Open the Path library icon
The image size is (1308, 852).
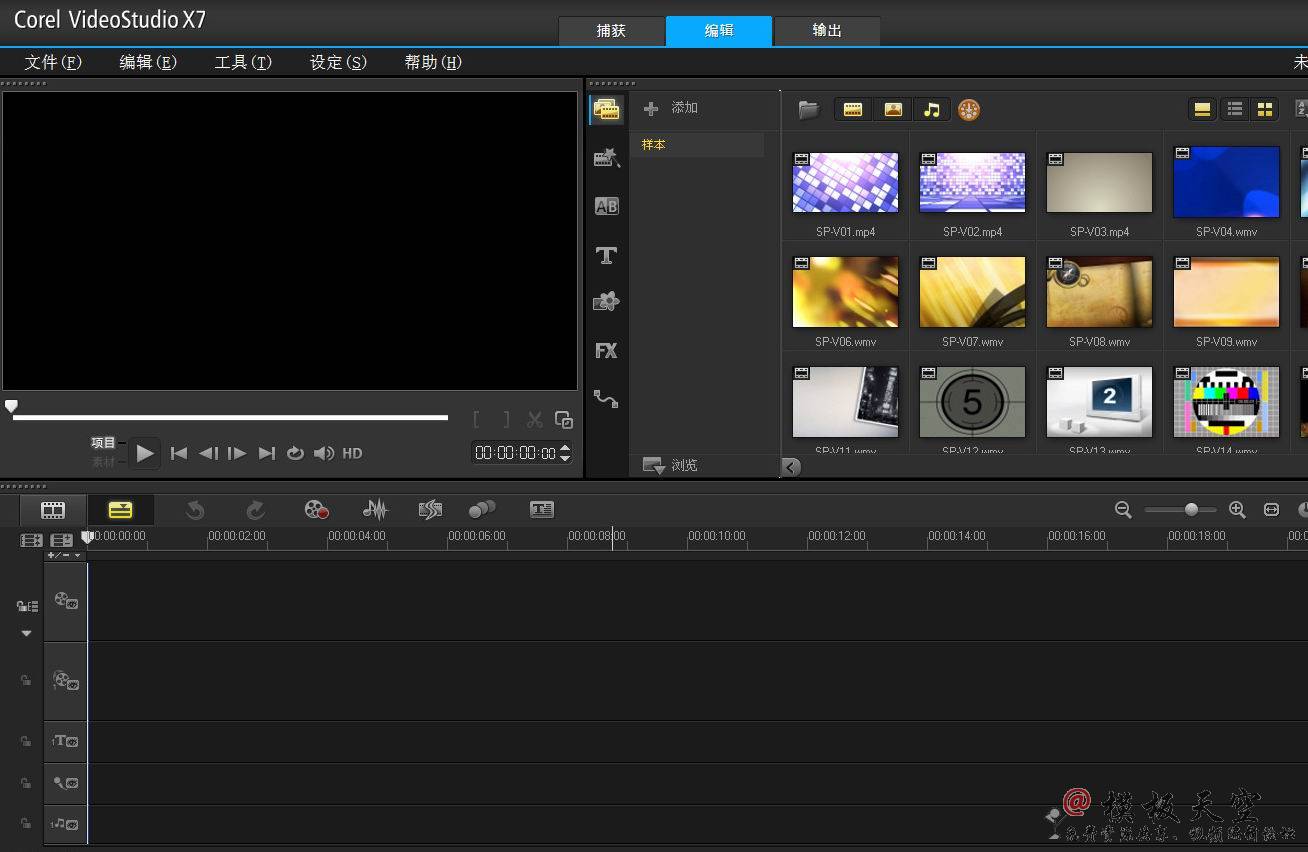pos(606,399)
